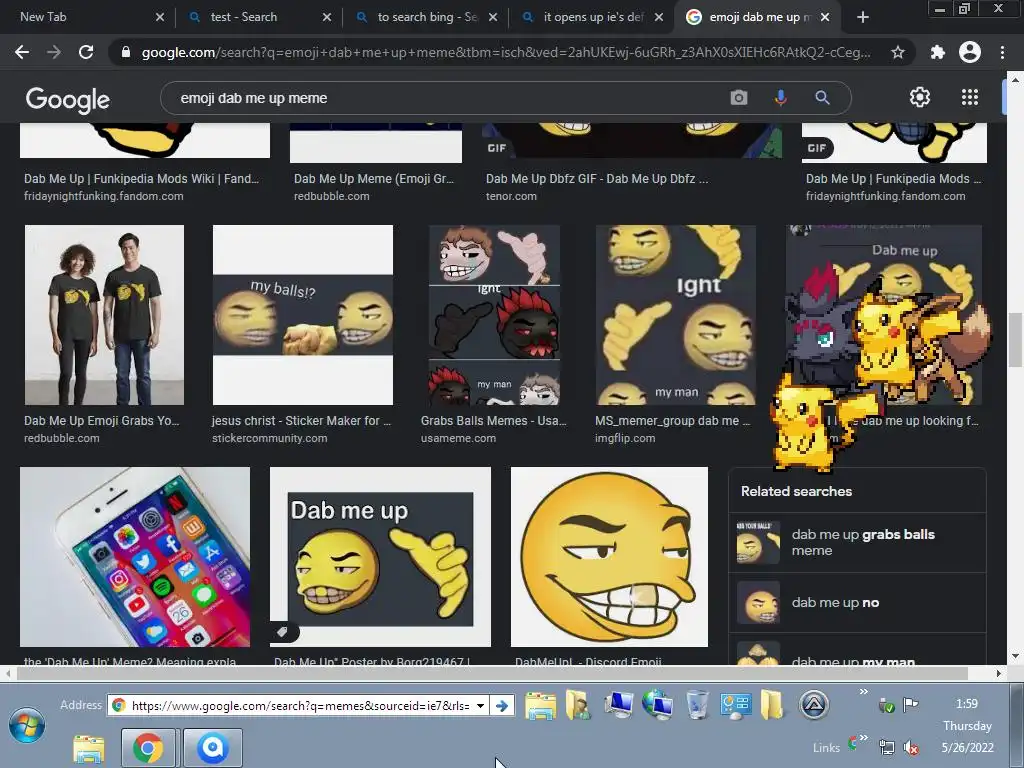1024x768 pixels.
Task: Go back with the browser back arrow
Action: (22, 52)
